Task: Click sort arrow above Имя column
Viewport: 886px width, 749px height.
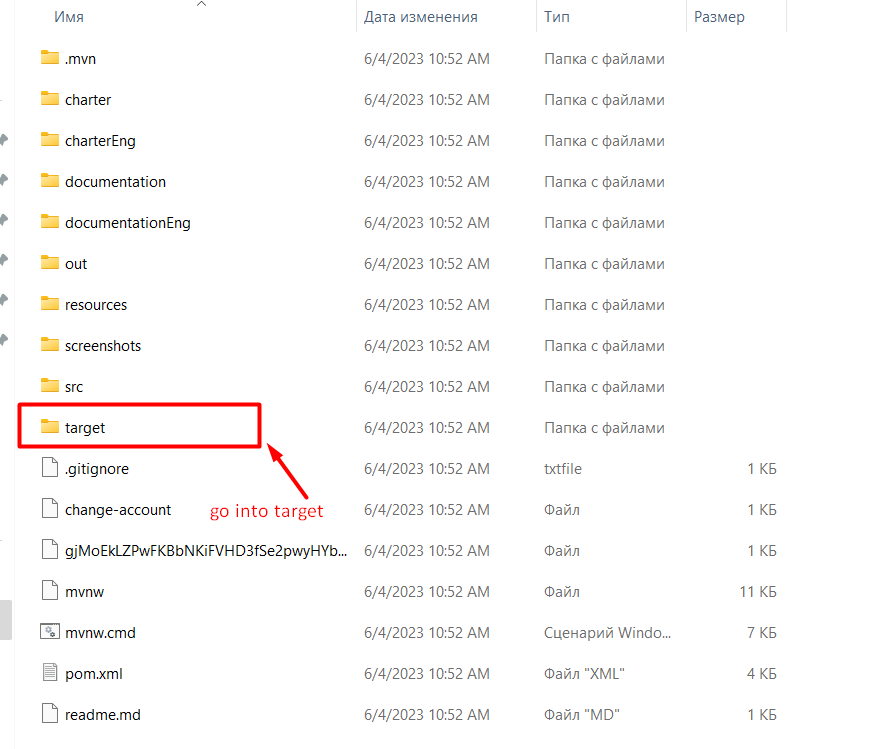Action: pyautogui.click(x=201, y=4)
